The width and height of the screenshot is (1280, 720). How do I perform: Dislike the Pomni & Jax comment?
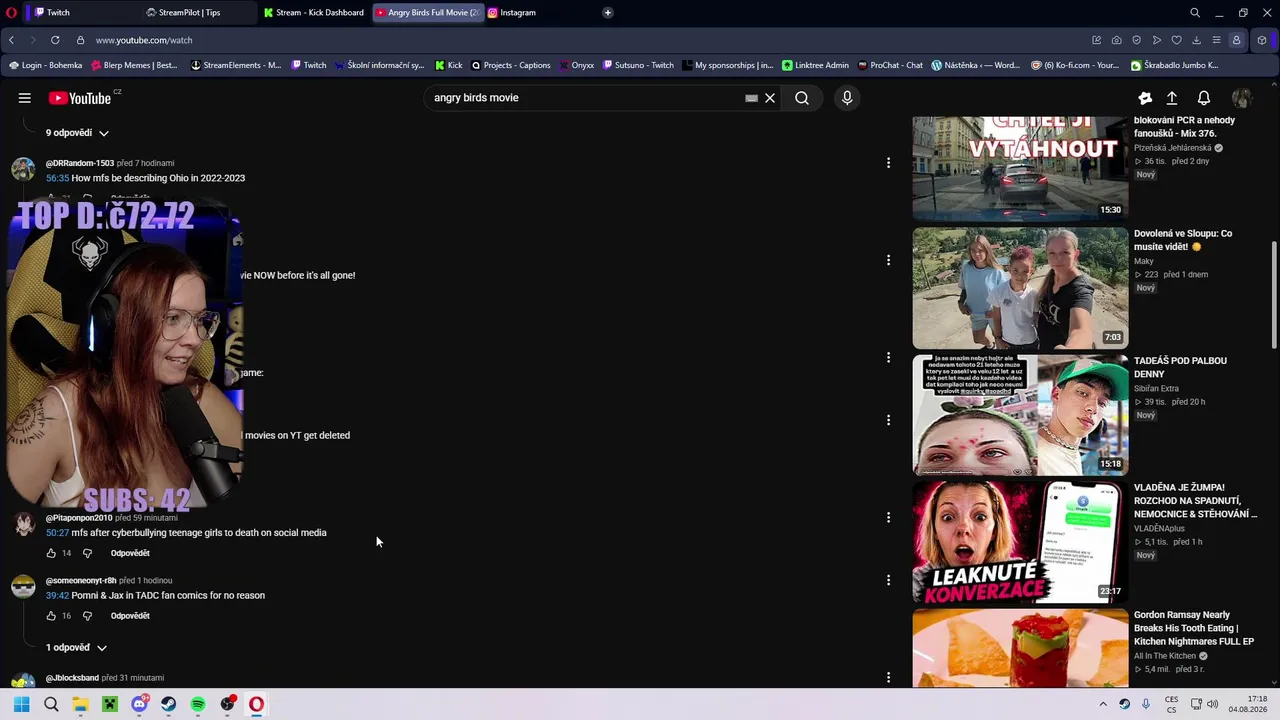point(87,616)
